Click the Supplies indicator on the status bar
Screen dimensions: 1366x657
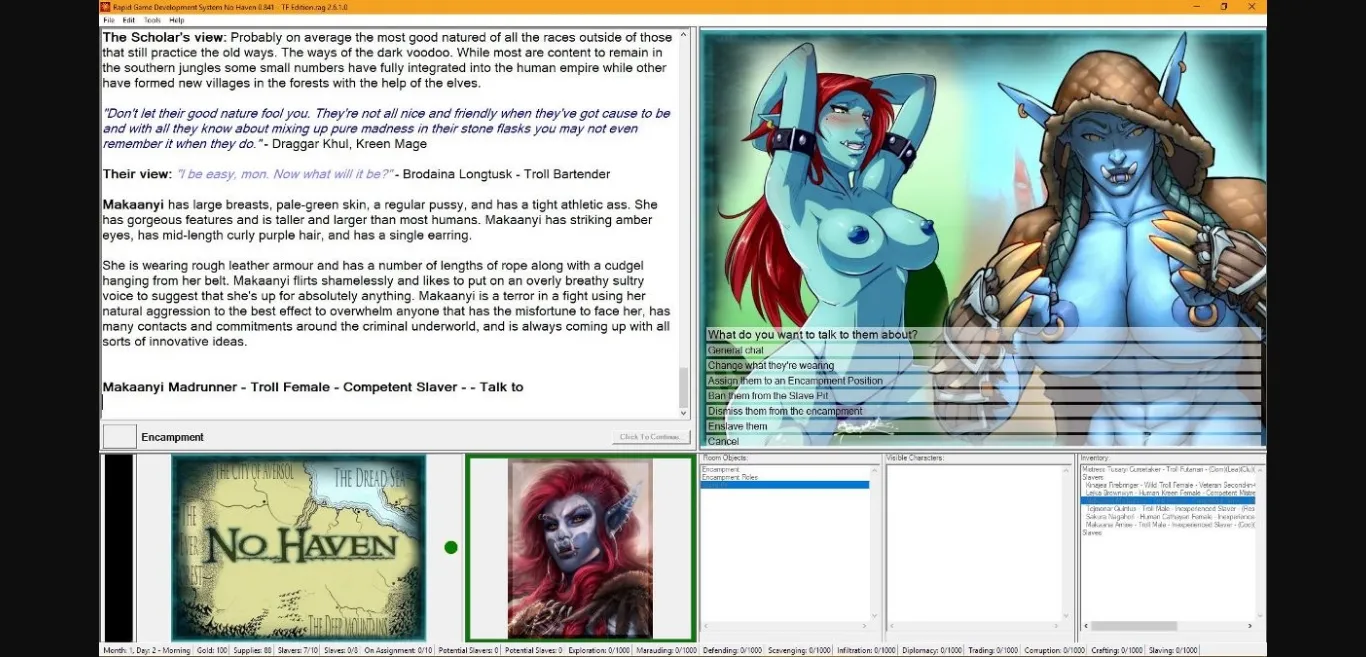click(x=253, y=649)
